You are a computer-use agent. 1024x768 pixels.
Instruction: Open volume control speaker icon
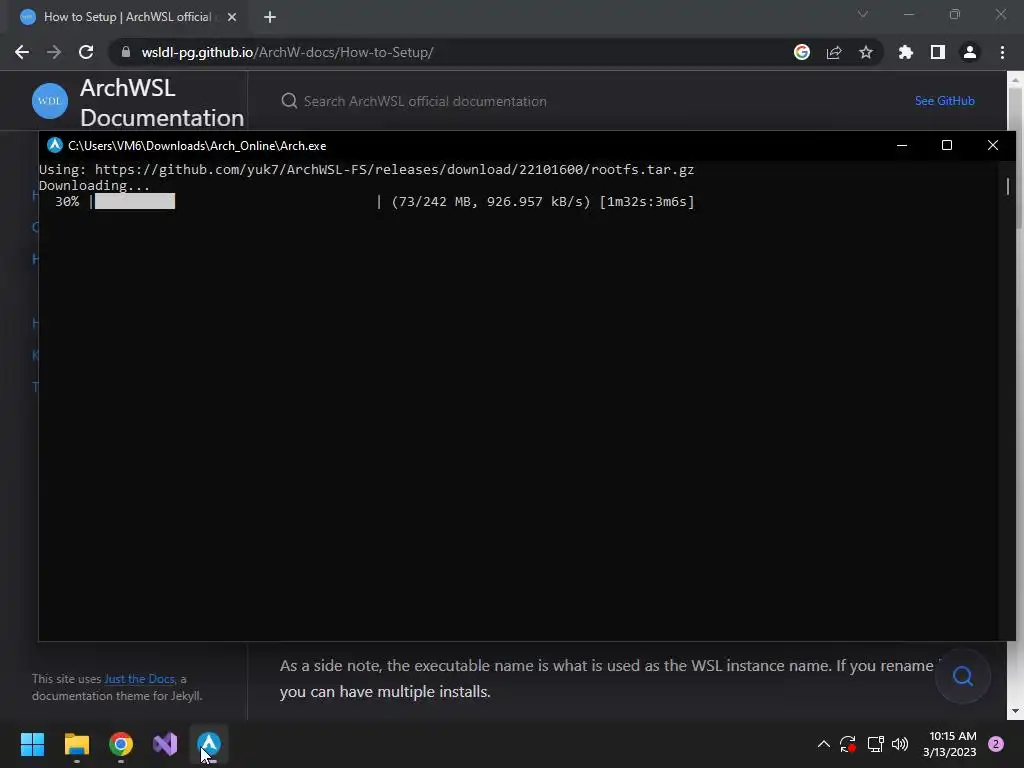click(x=900, y=744)
